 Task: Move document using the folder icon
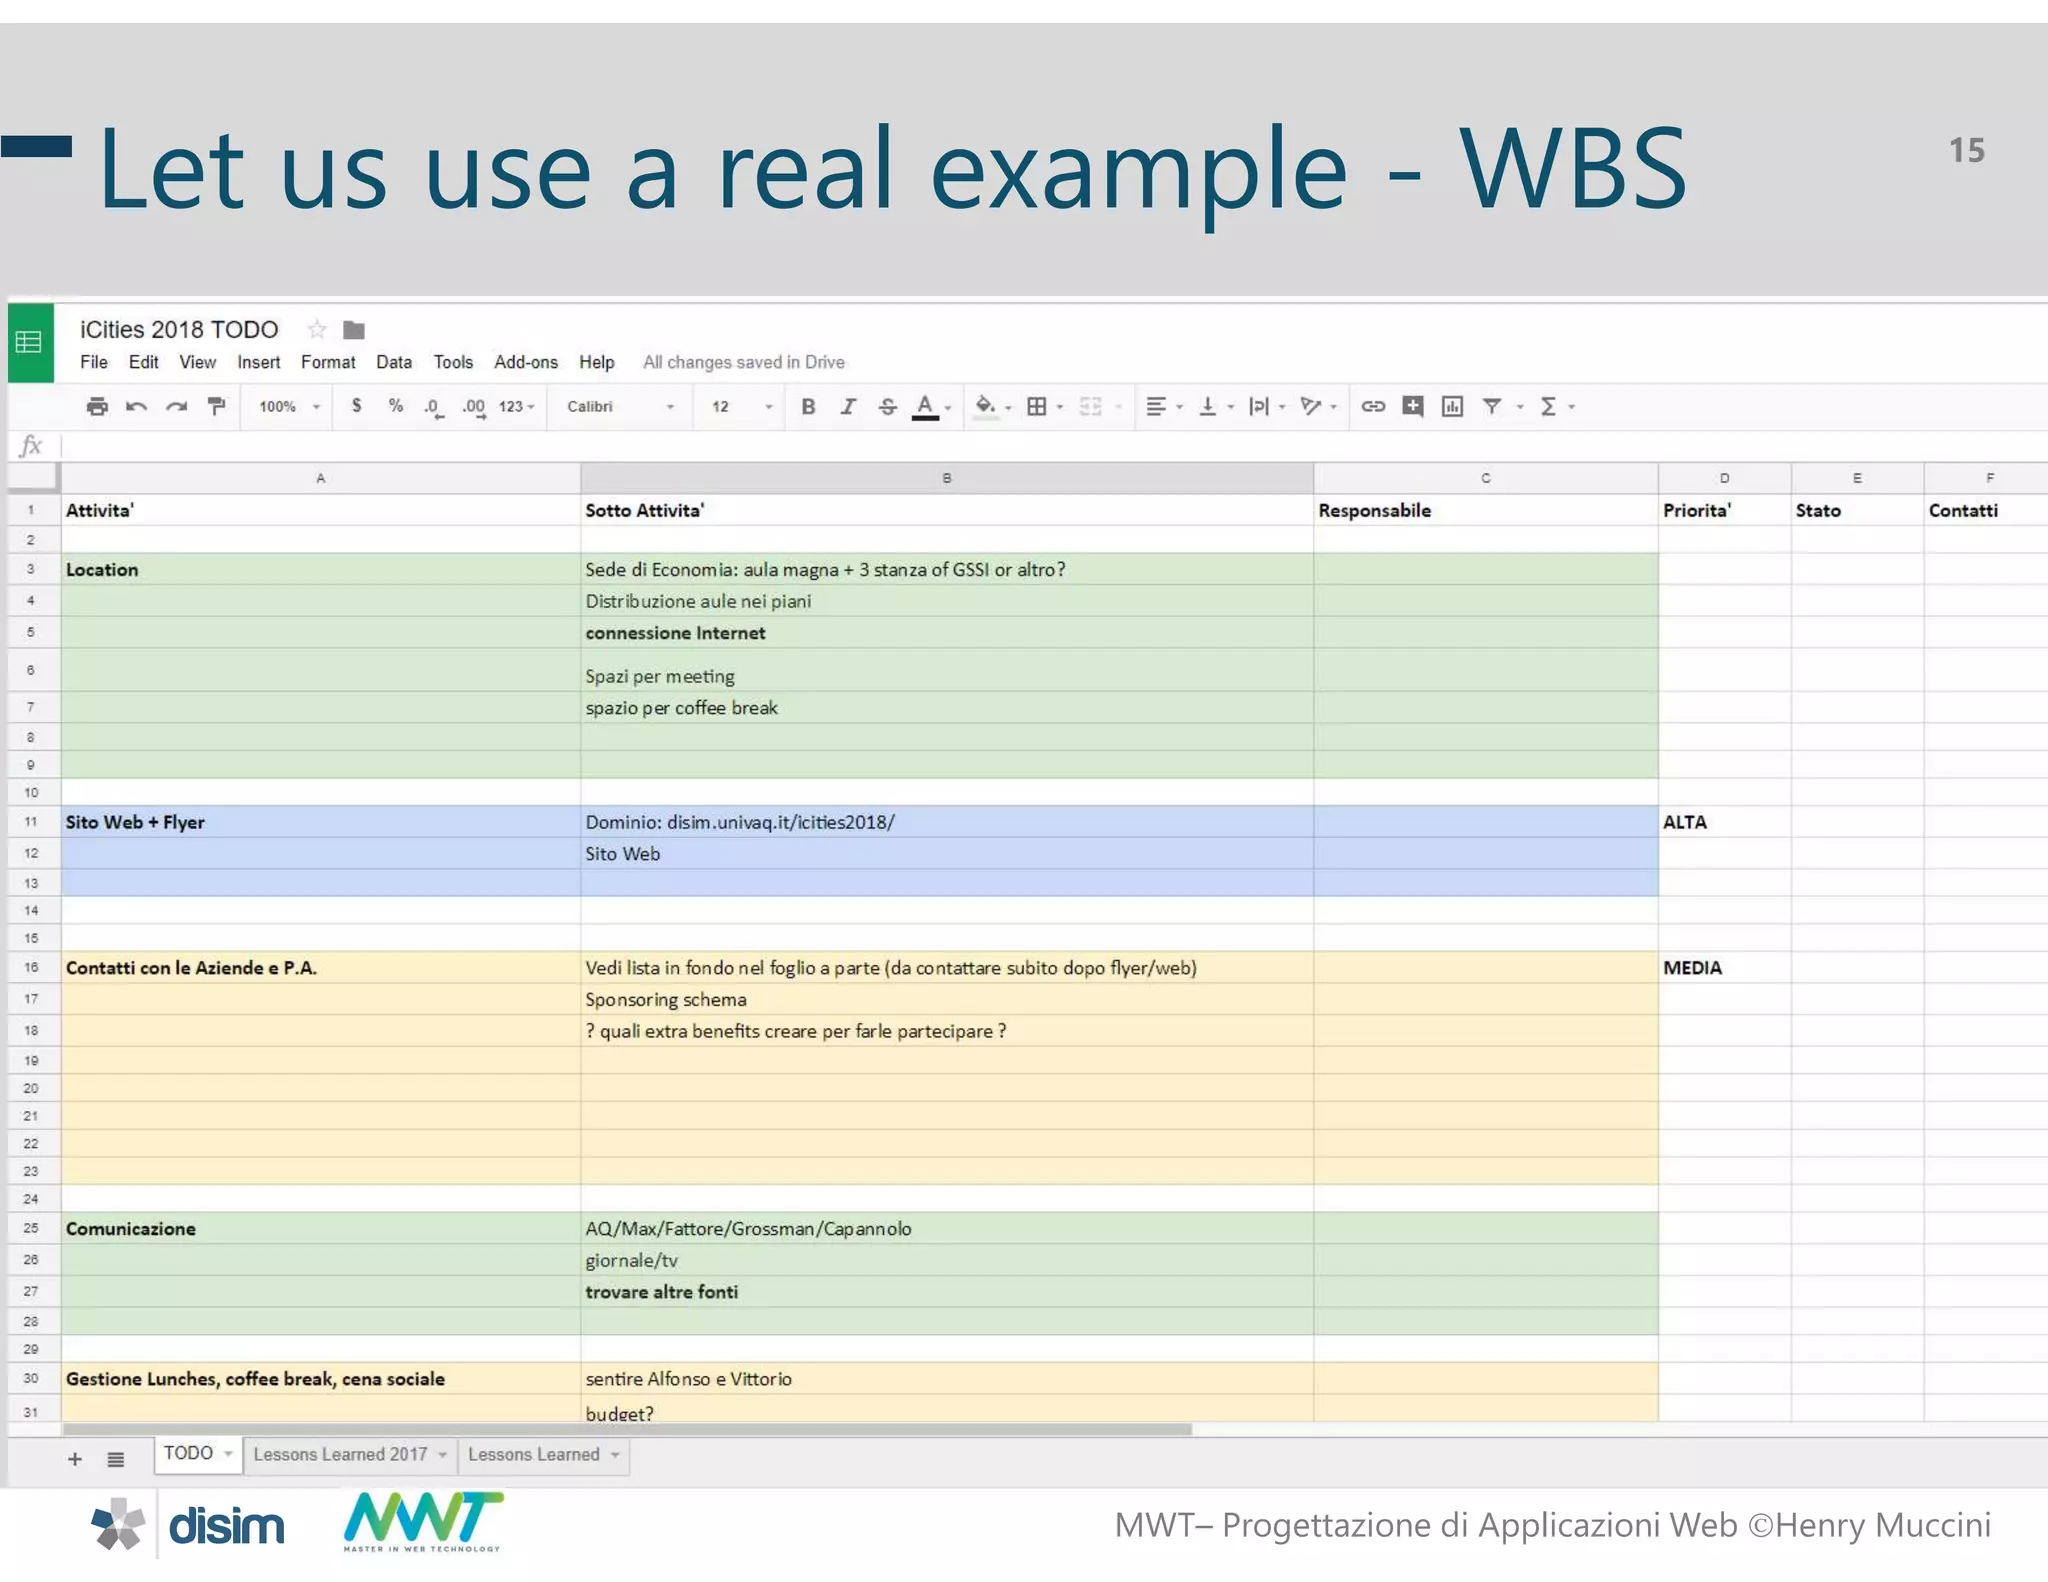click(x=354, y=329)
